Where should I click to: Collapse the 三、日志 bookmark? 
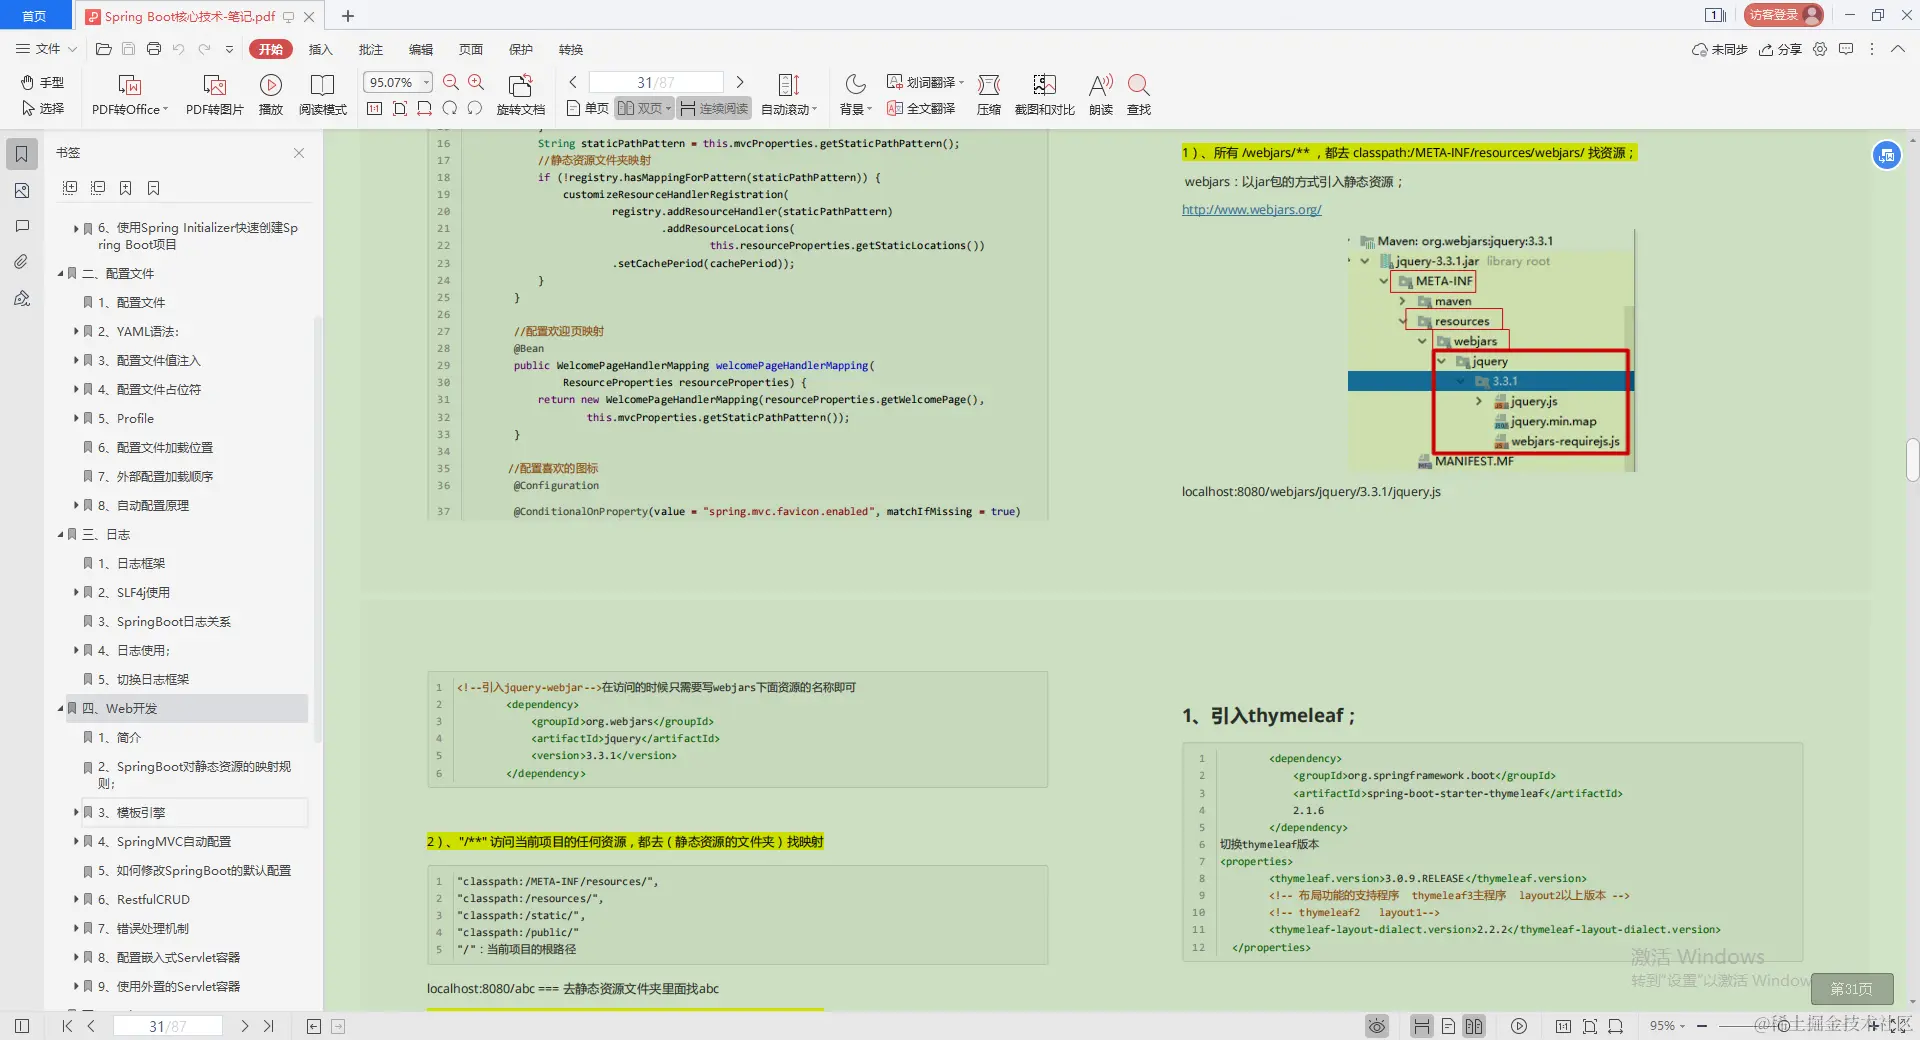pos(60,534)
